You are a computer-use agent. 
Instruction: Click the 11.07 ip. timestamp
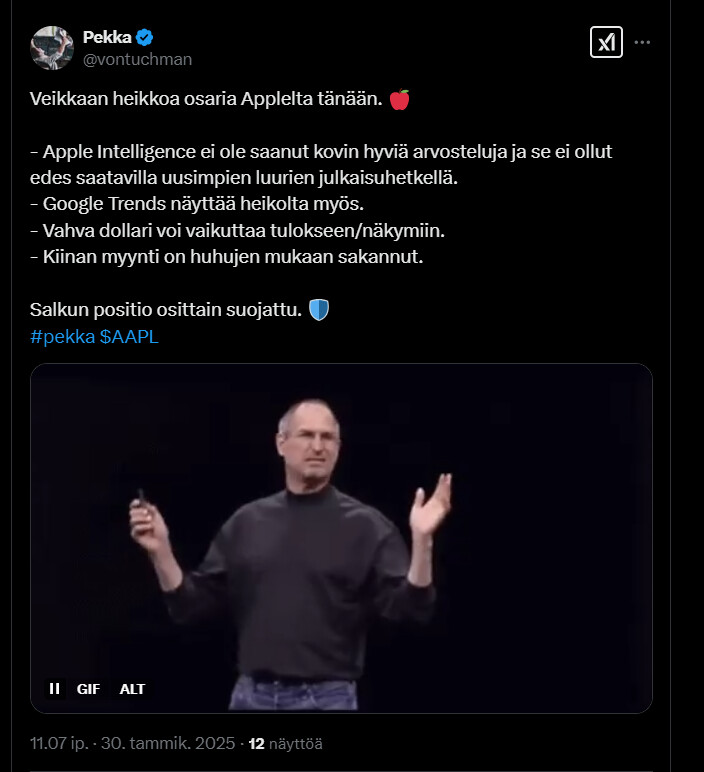59,743
